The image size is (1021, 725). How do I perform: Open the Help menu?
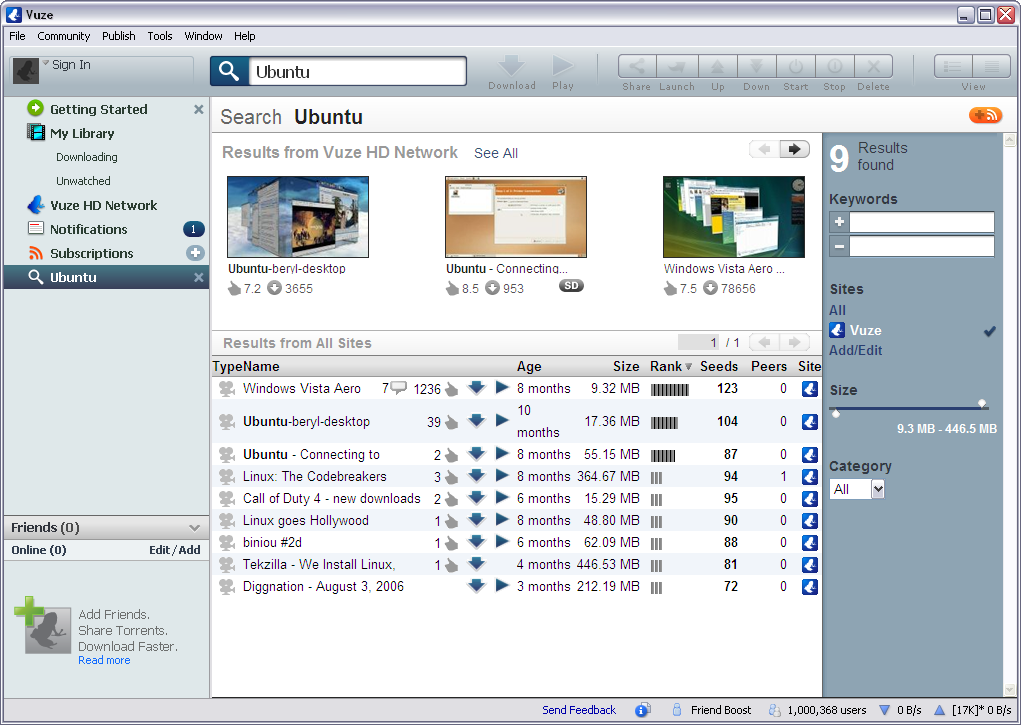[245, 36]
